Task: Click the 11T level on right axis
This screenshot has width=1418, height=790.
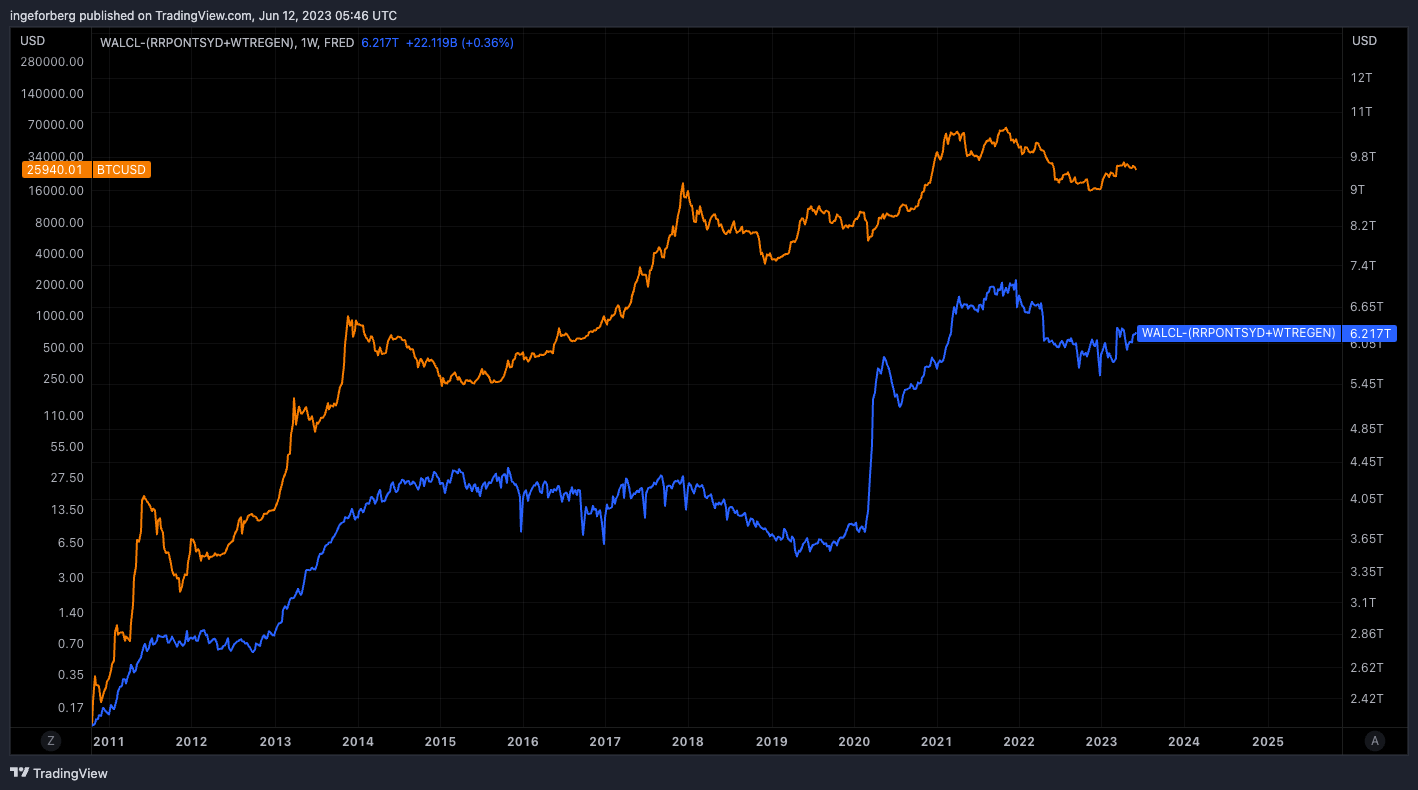Action: 1361,112
